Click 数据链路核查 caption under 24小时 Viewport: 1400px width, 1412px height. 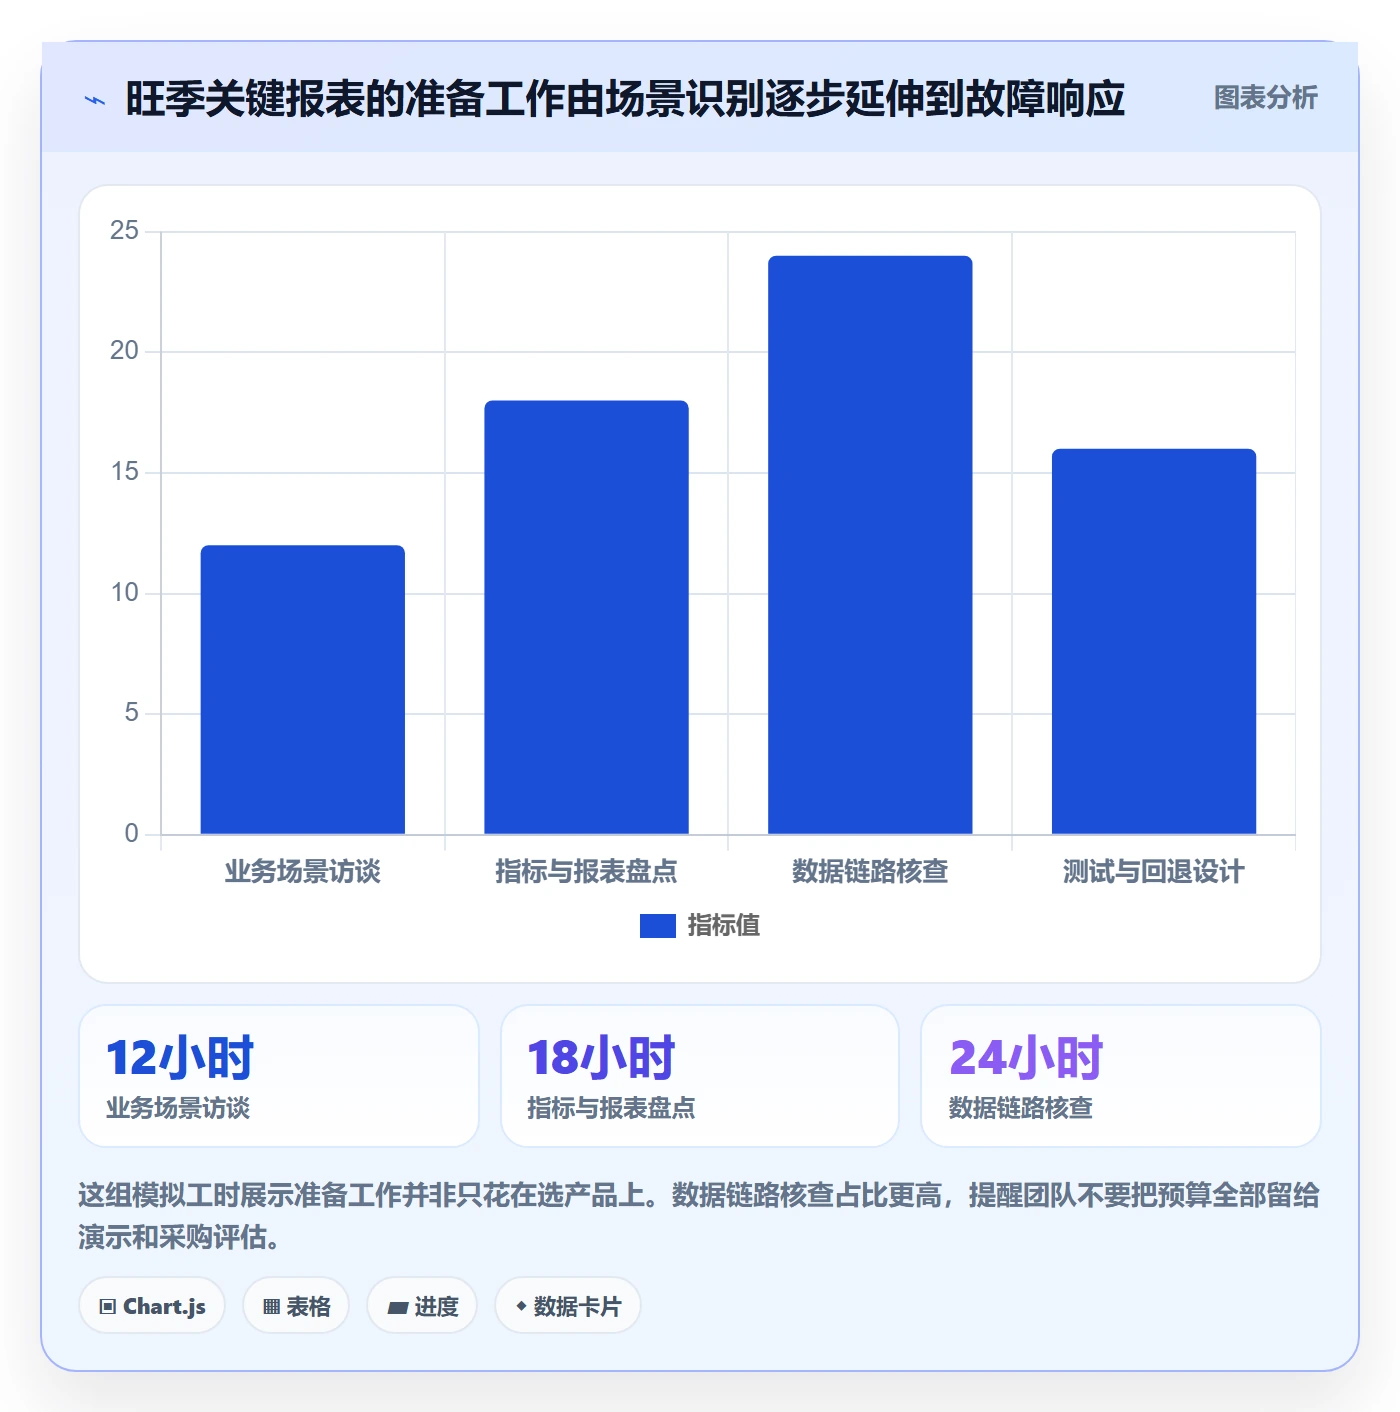1021,1108
